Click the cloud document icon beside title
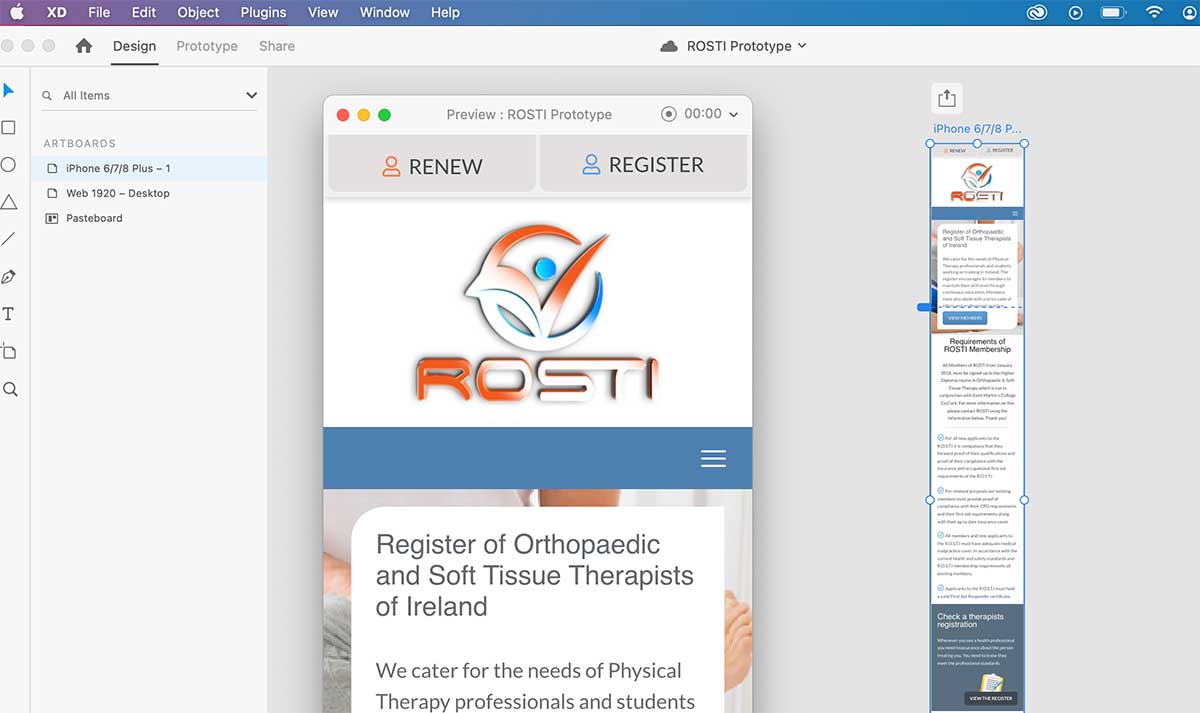The height and width of the screenshot is (713, 1200). pyautogui.click(x=669, y=46)
